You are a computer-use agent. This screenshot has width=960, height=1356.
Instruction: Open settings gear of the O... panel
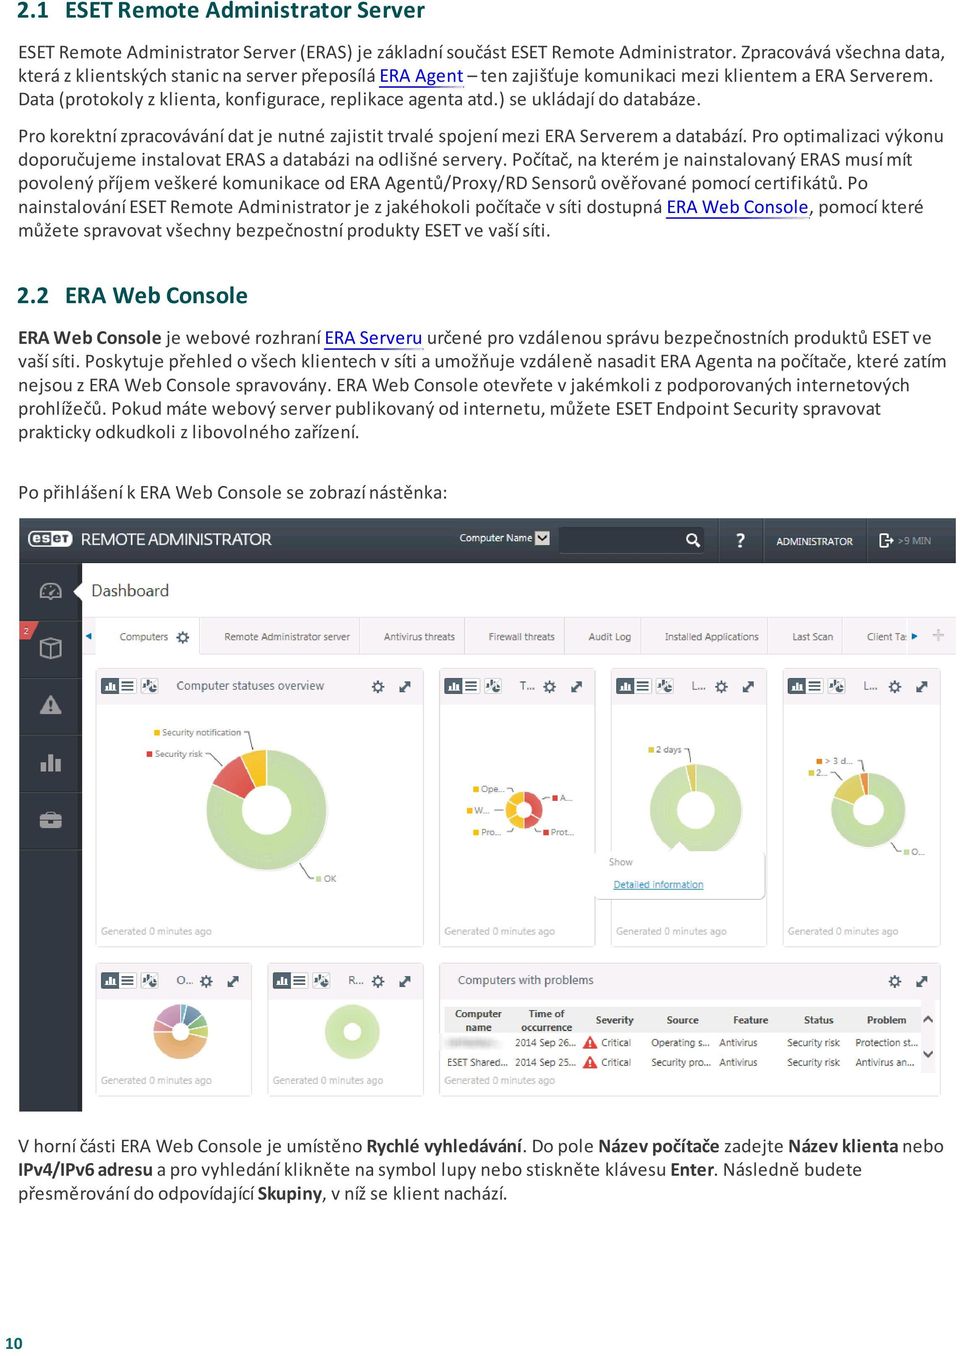click(x=206, y=982)
